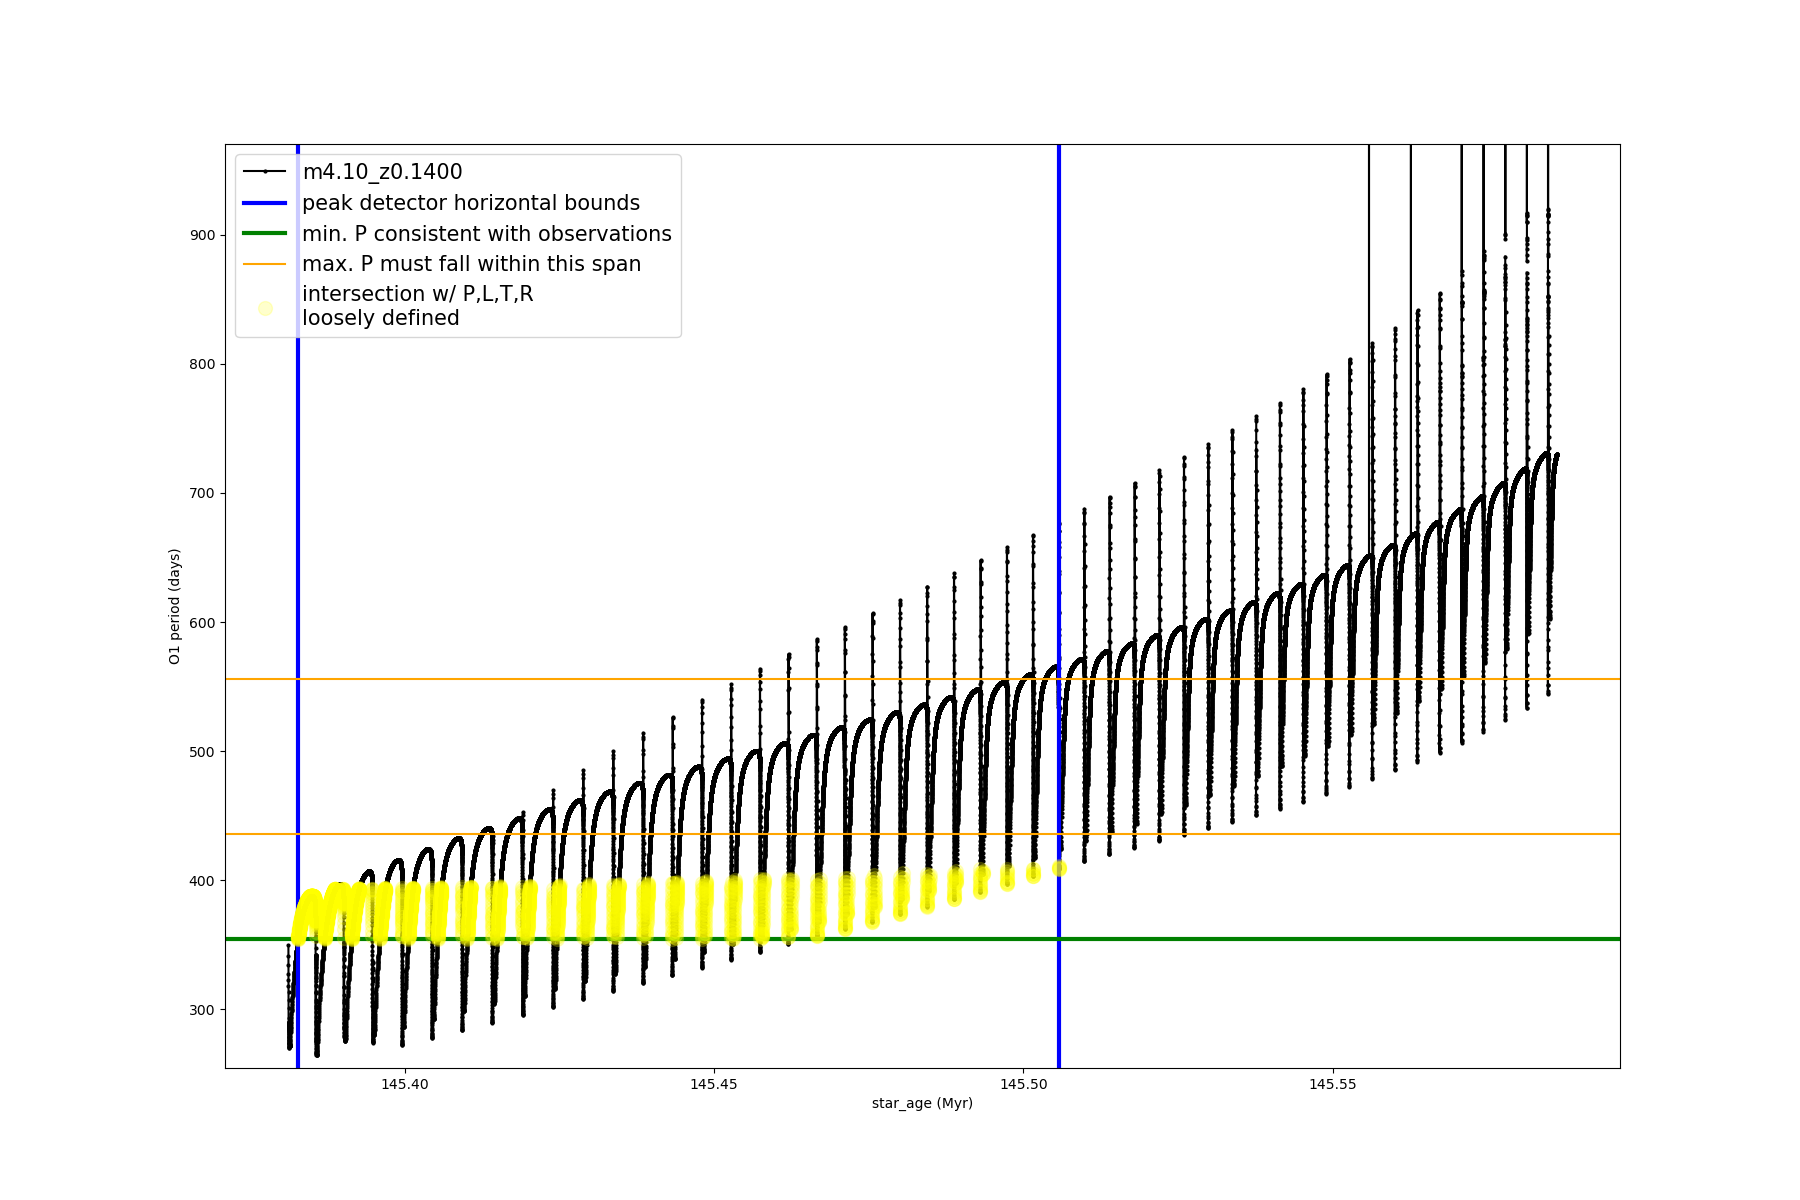Click the 600 y-axis tick label

click(x=202, y=623)
